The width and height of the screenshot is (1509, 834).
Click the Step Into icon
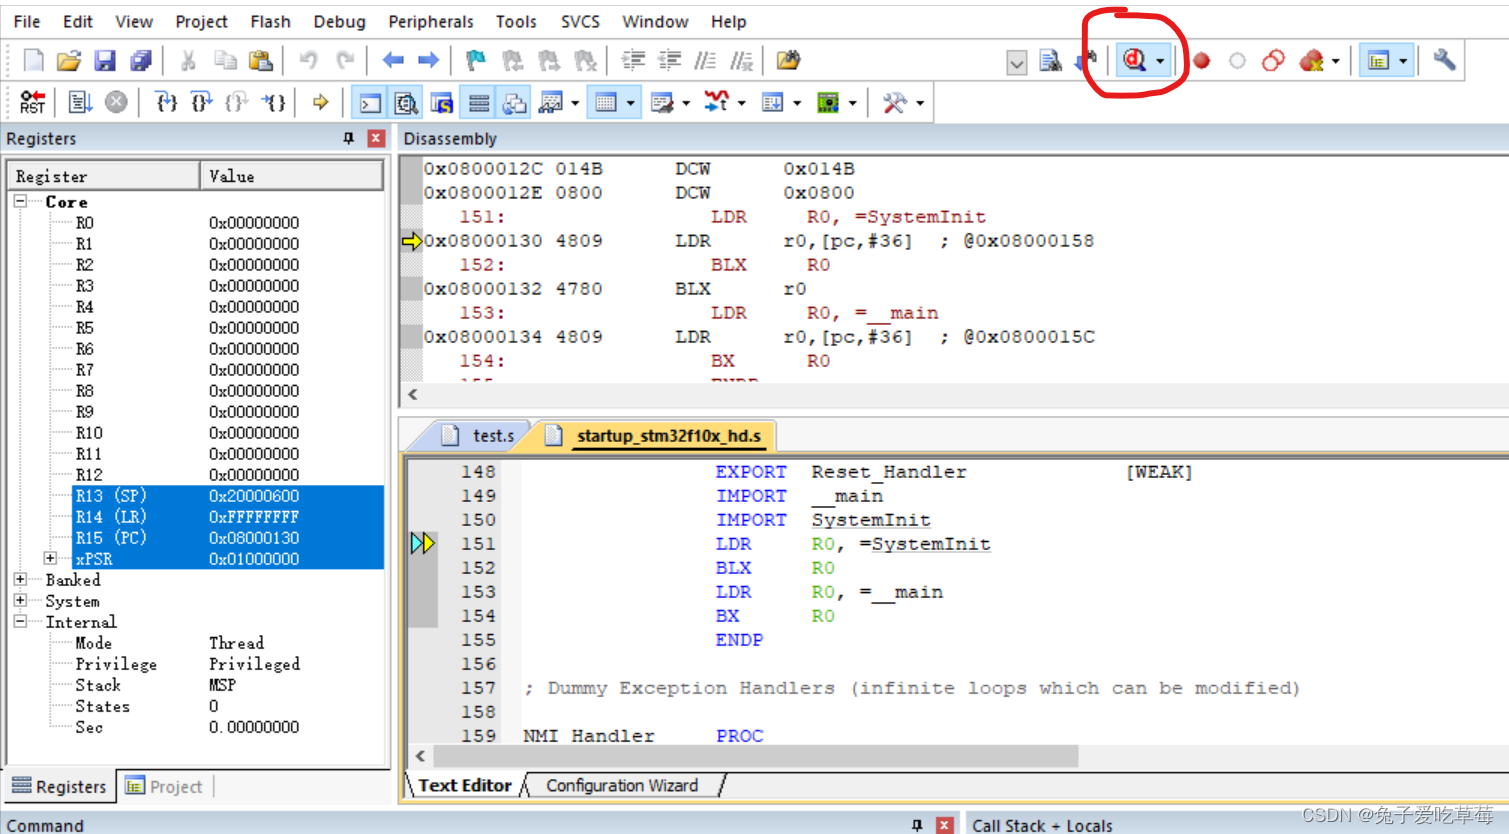(x=166, y=102)
